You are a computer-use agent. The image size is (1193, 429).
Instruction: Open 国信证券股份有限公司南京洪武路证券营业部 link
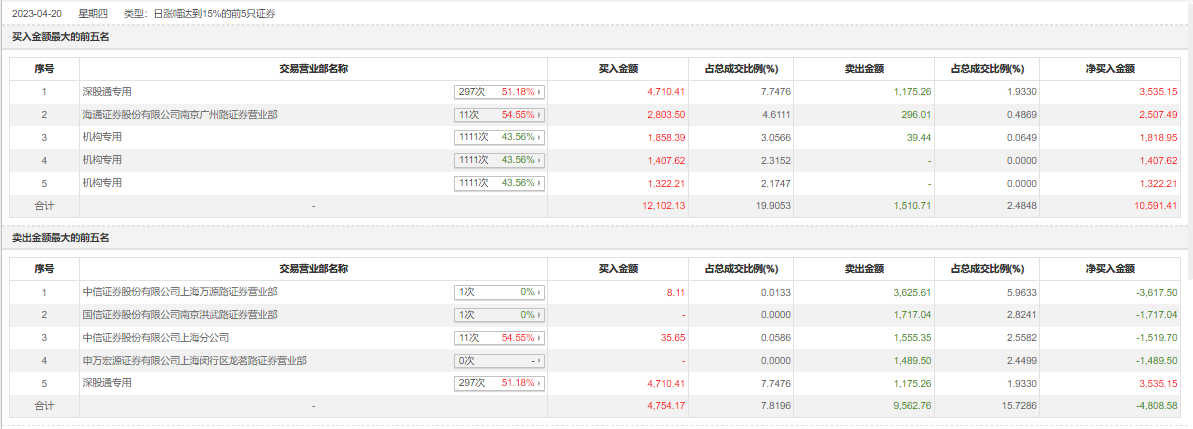(180, 315)
